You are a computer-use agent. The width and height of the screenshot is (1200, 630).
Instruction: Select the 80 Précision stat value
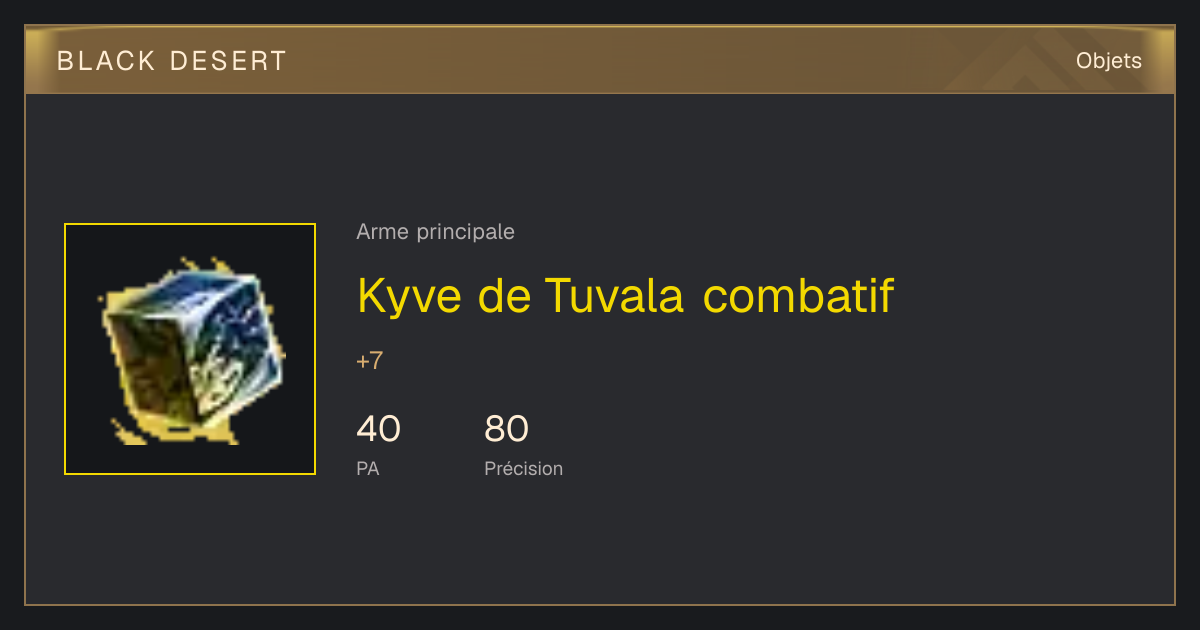pos(506,429)
